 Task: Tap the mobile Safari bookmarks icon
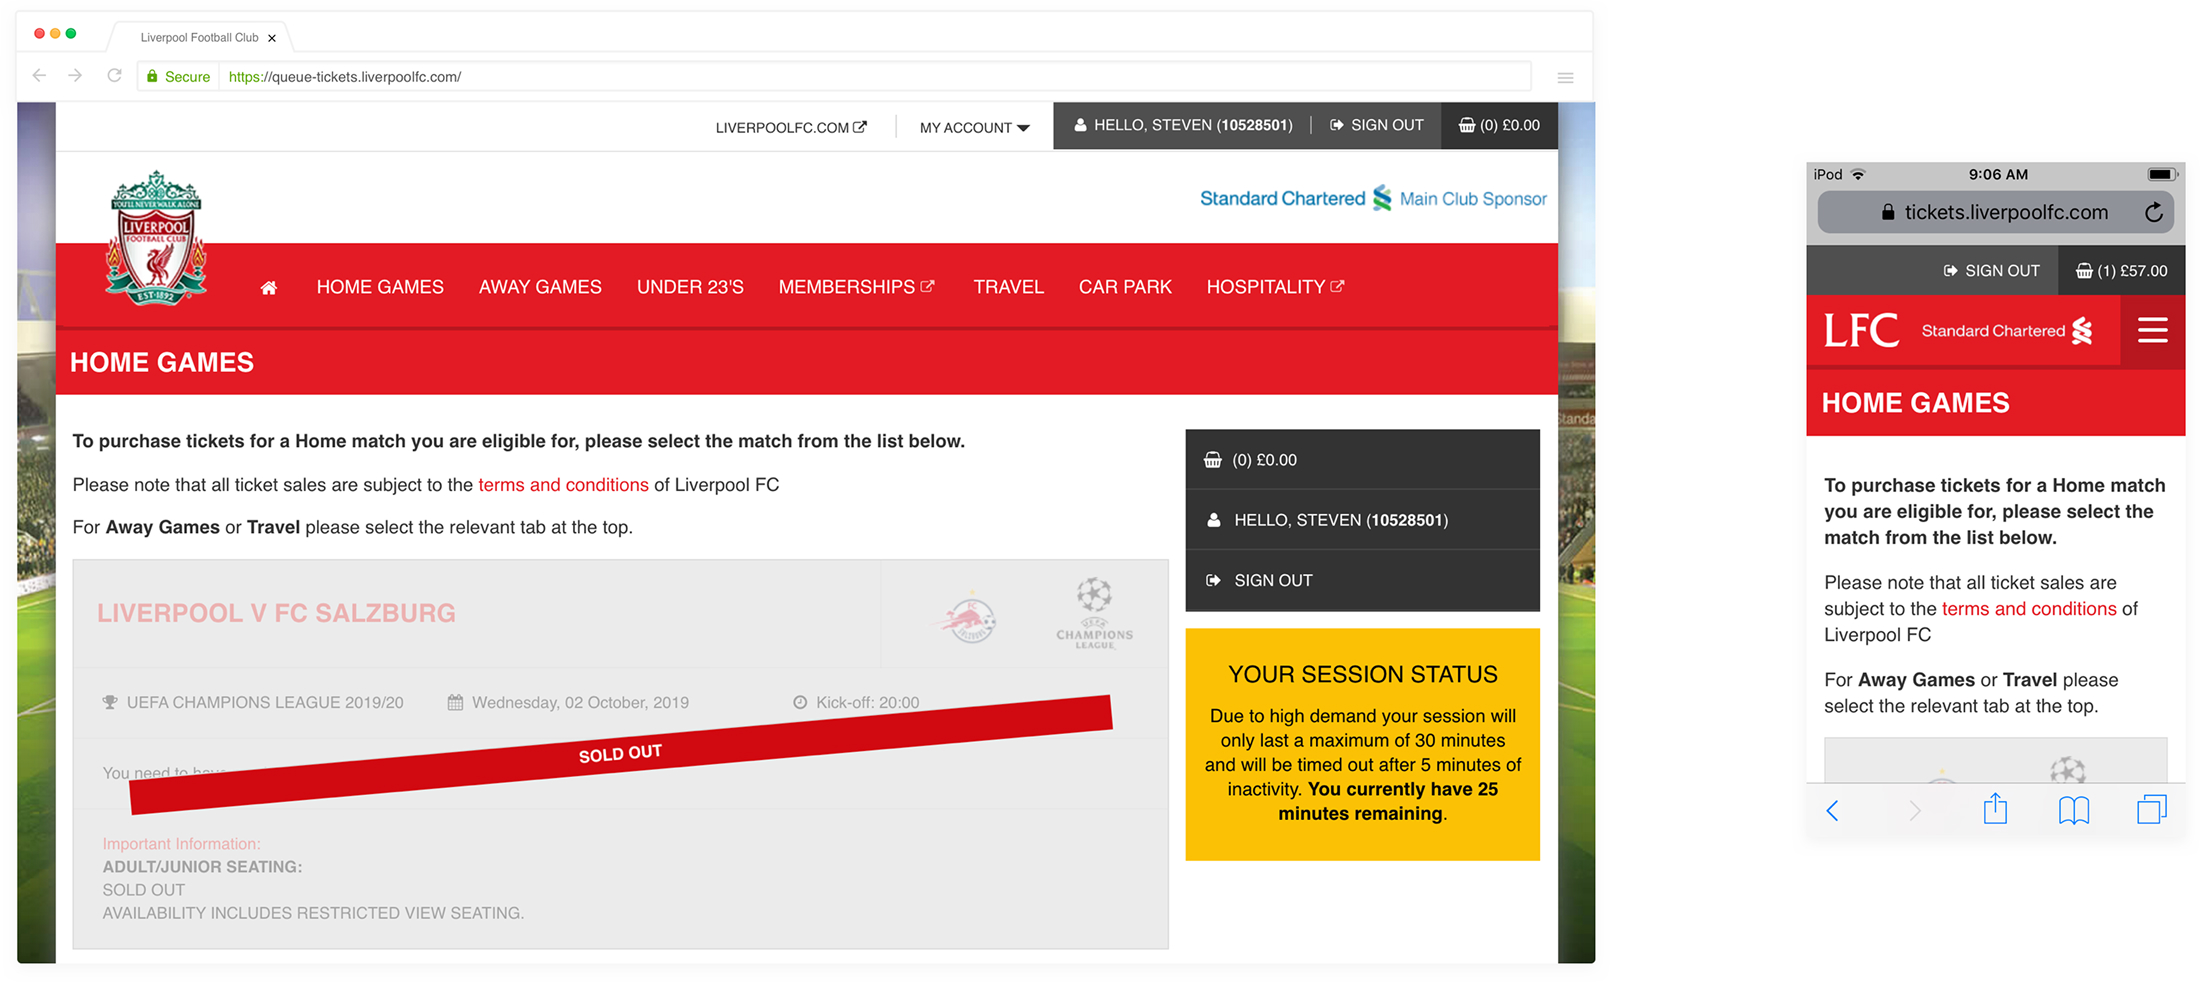[x=2073, y=809]
